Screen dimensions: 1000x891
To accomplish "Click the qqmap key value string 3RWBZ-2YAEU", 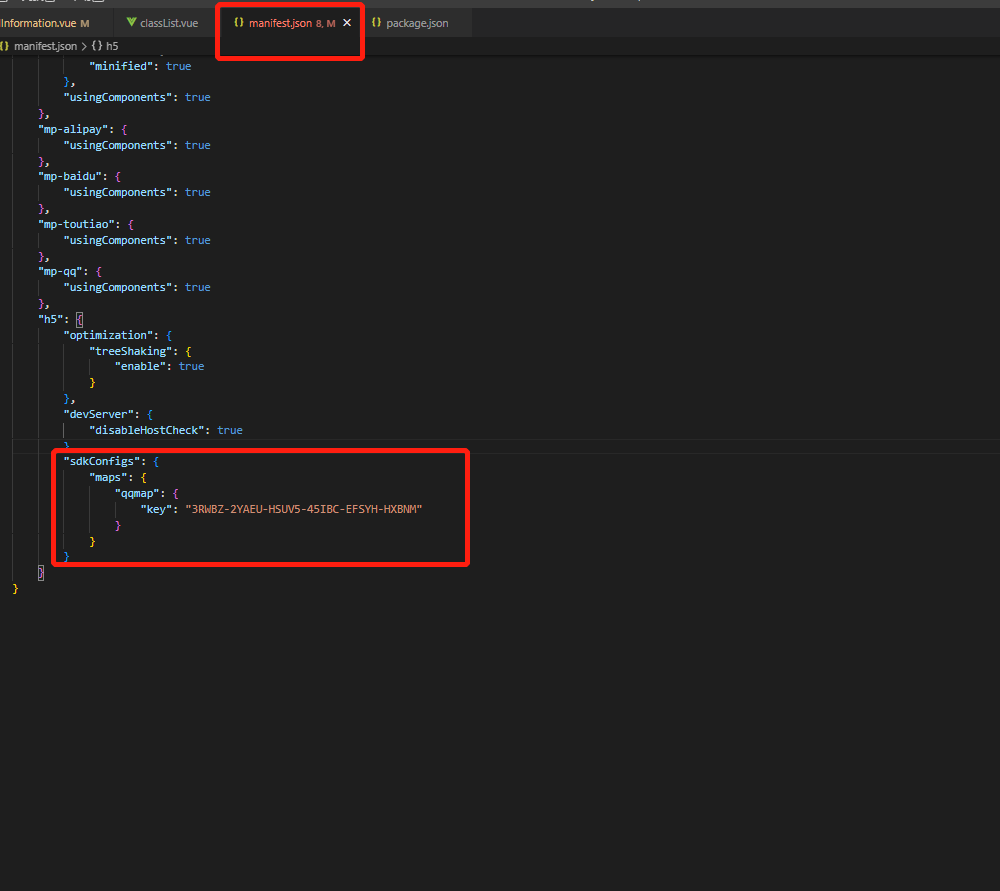I will coord(304,510).
